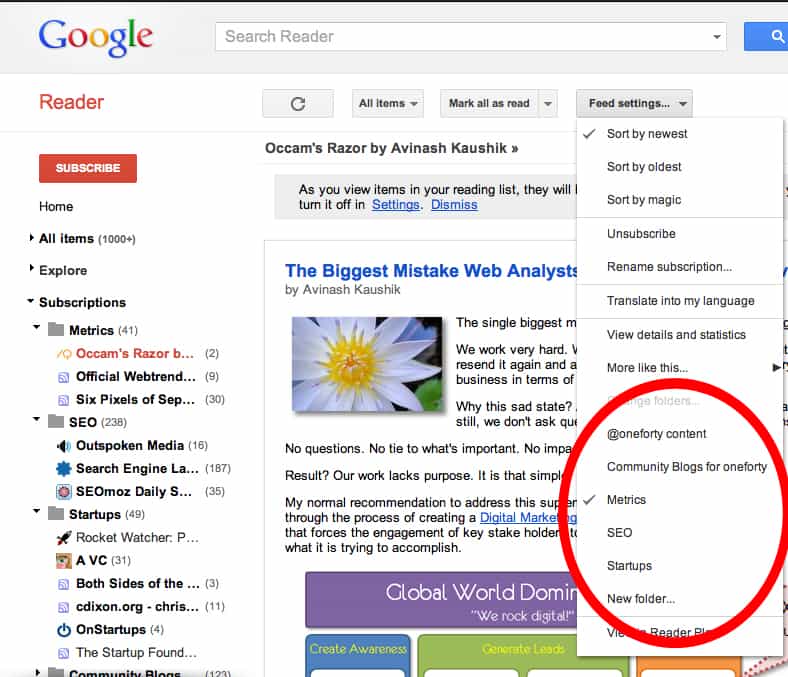788x677 pixels.
Task: Open the All items dropdown
Action: (387, 104)
